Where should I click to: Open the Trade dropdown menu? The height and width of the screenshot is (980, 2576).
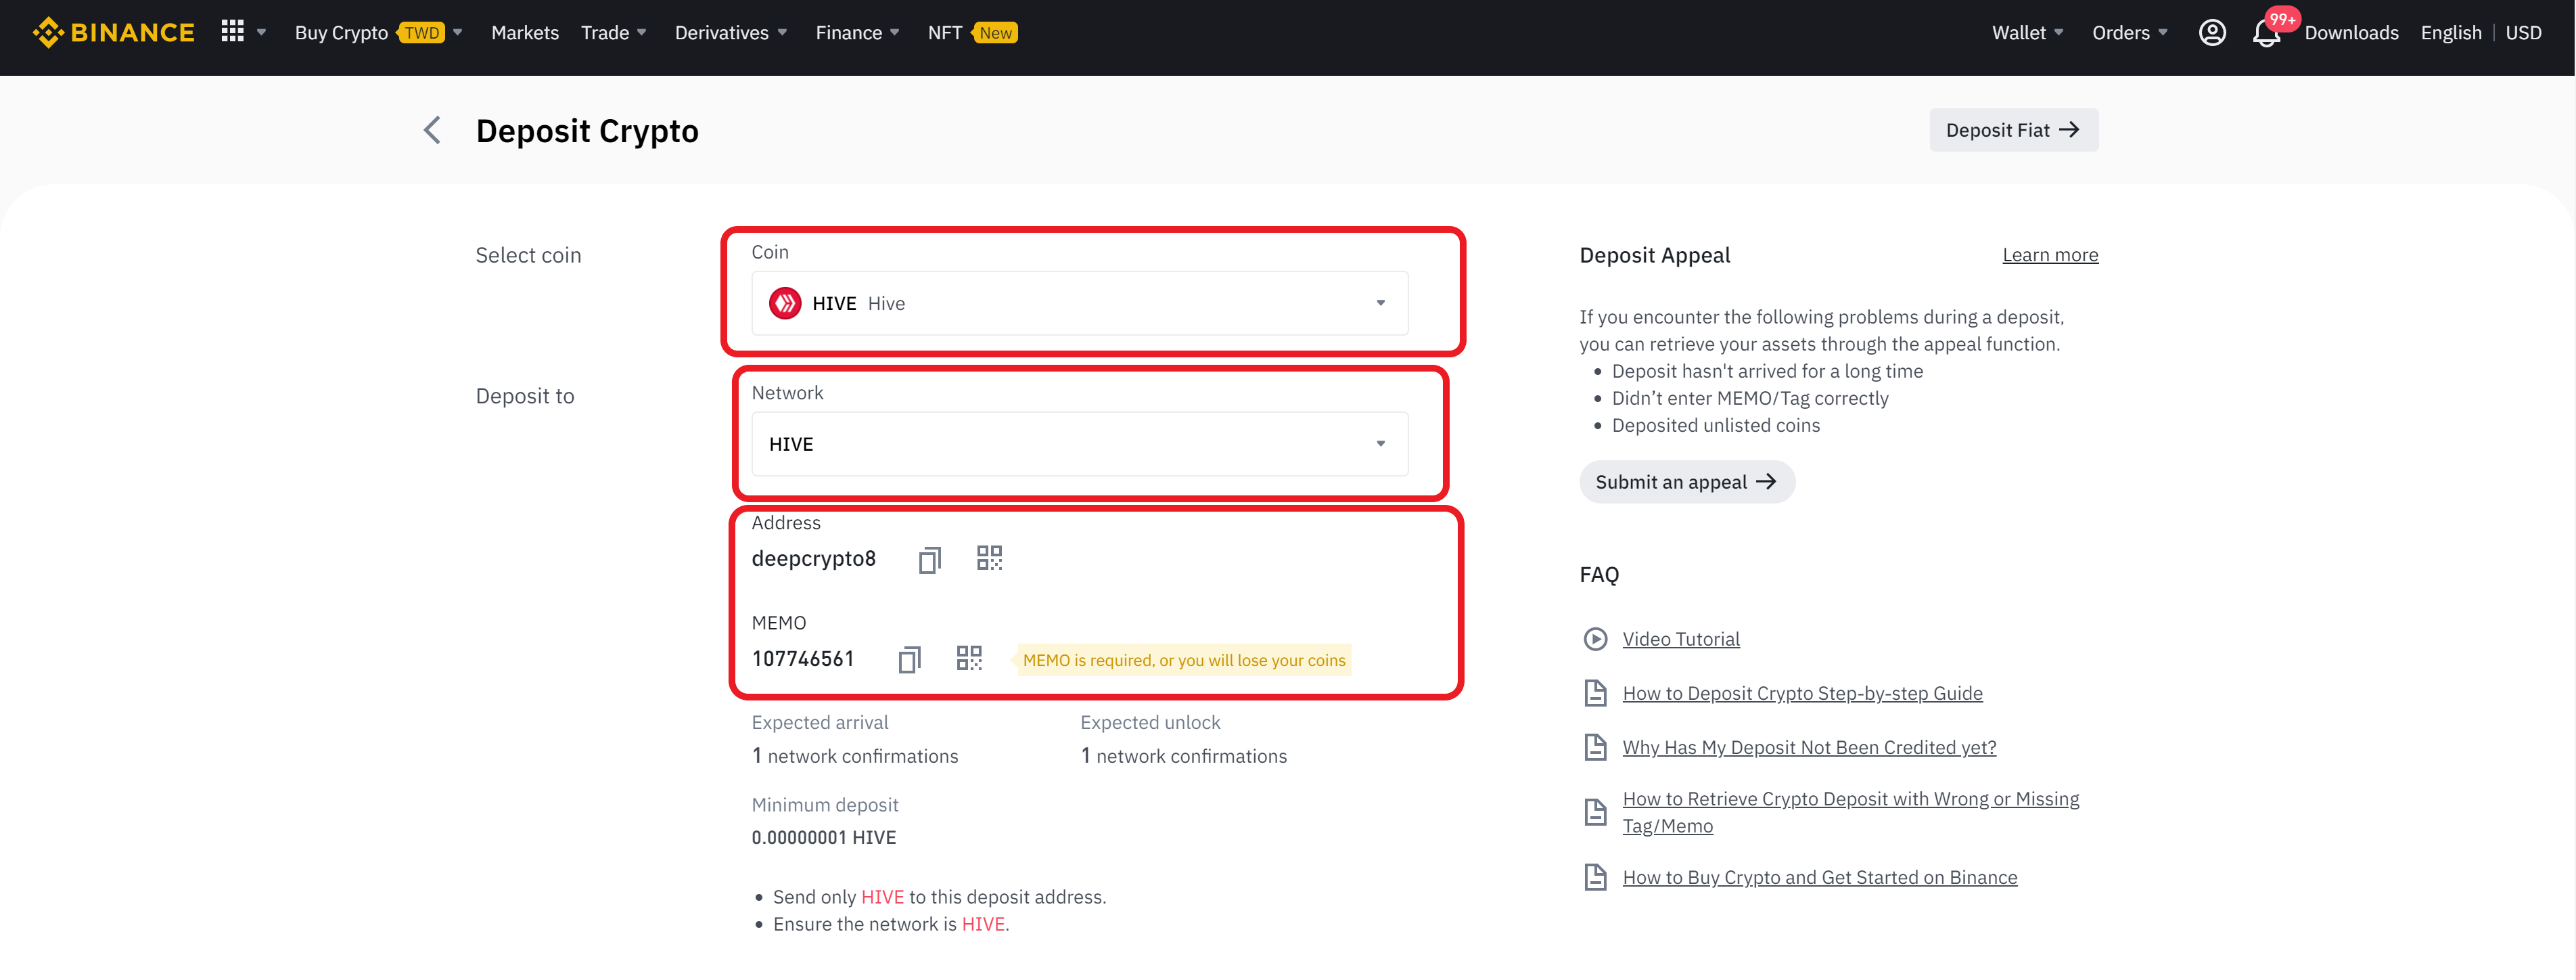614,33
